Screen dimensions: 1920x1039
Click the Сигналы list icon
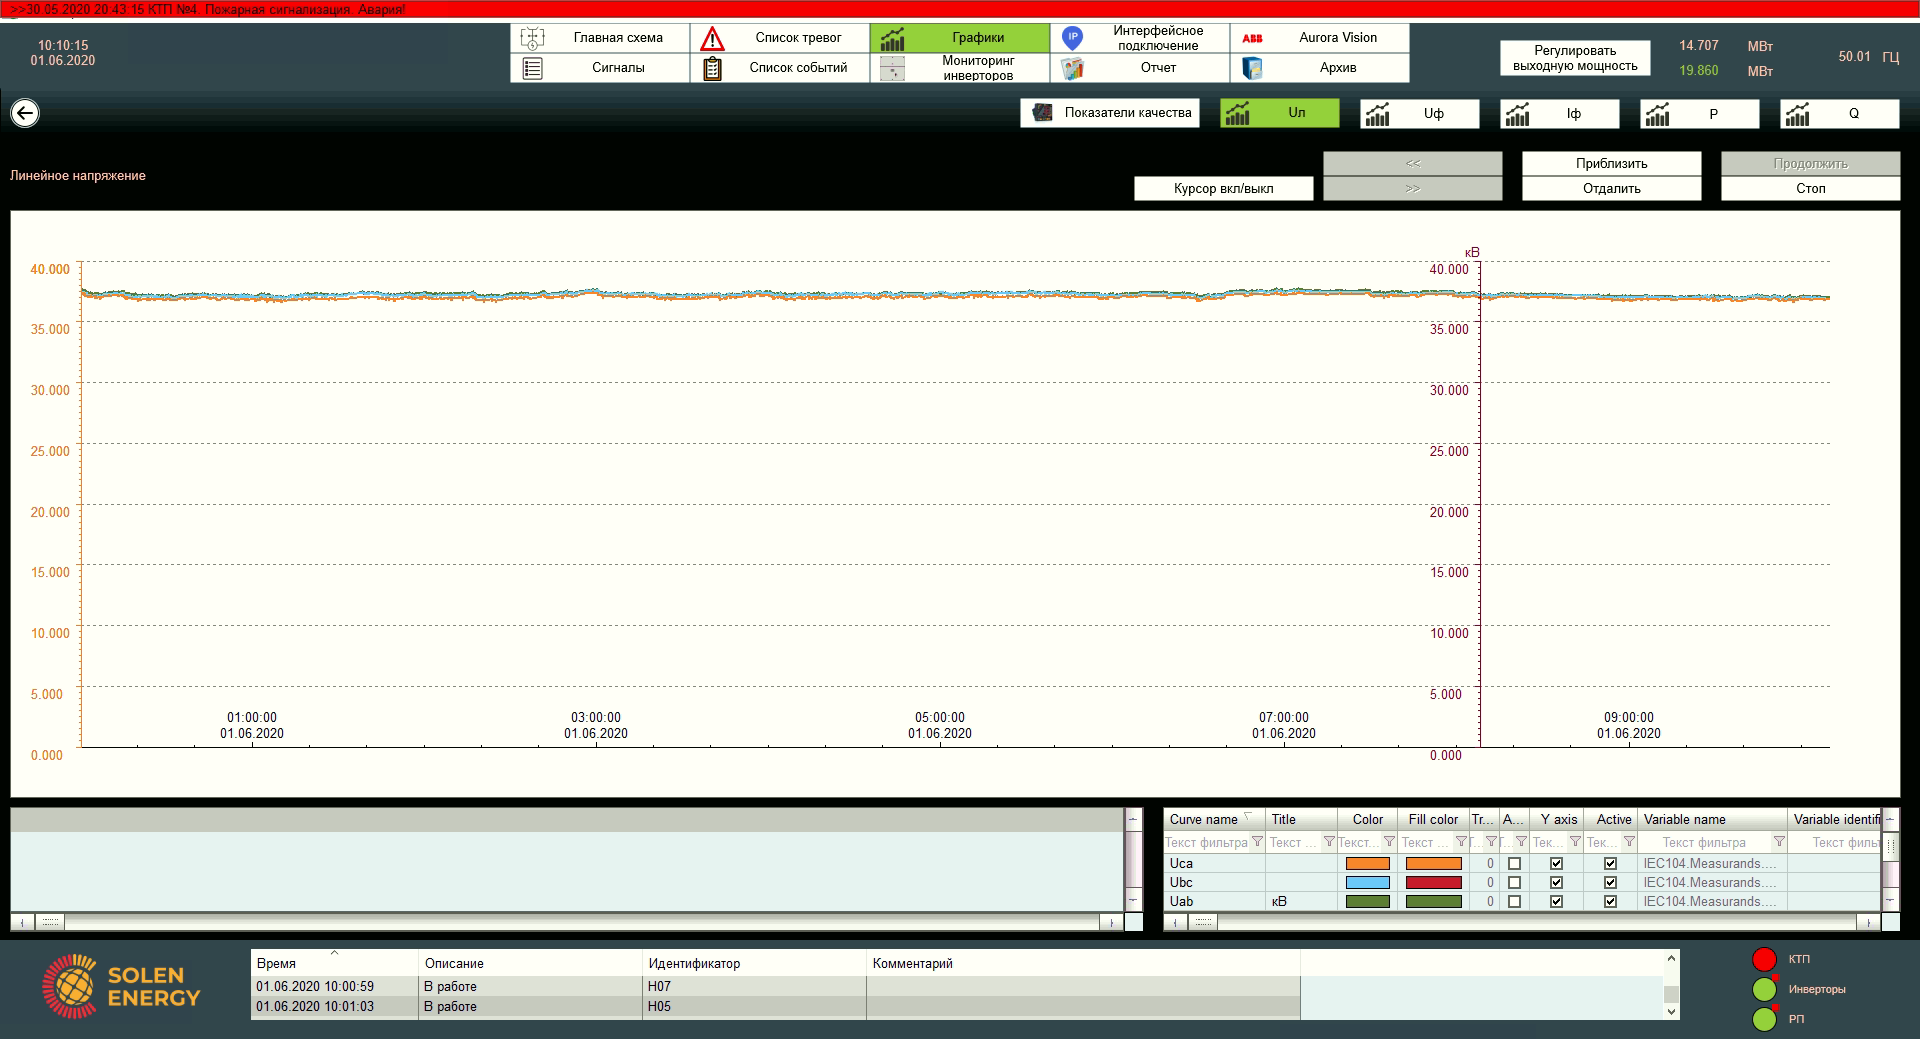[x=532, y=68]
